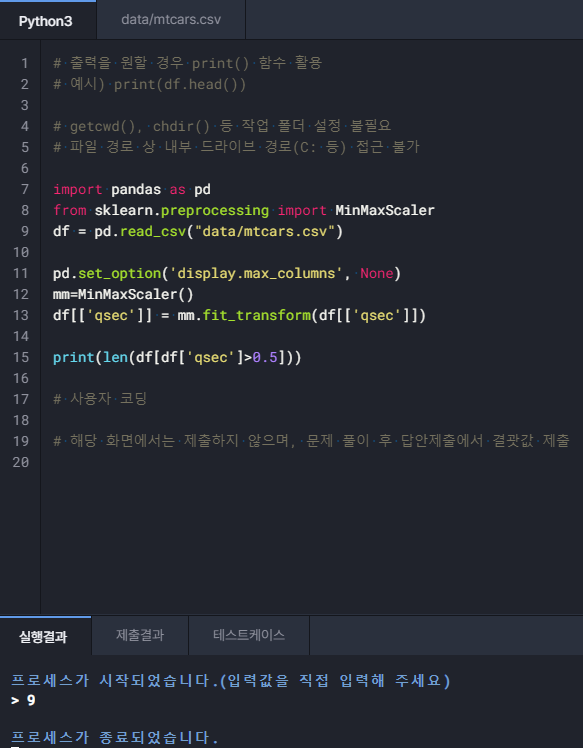583x748 pixels.
Task: Click the 답안제출 comment on line 19
Action: 311,441
